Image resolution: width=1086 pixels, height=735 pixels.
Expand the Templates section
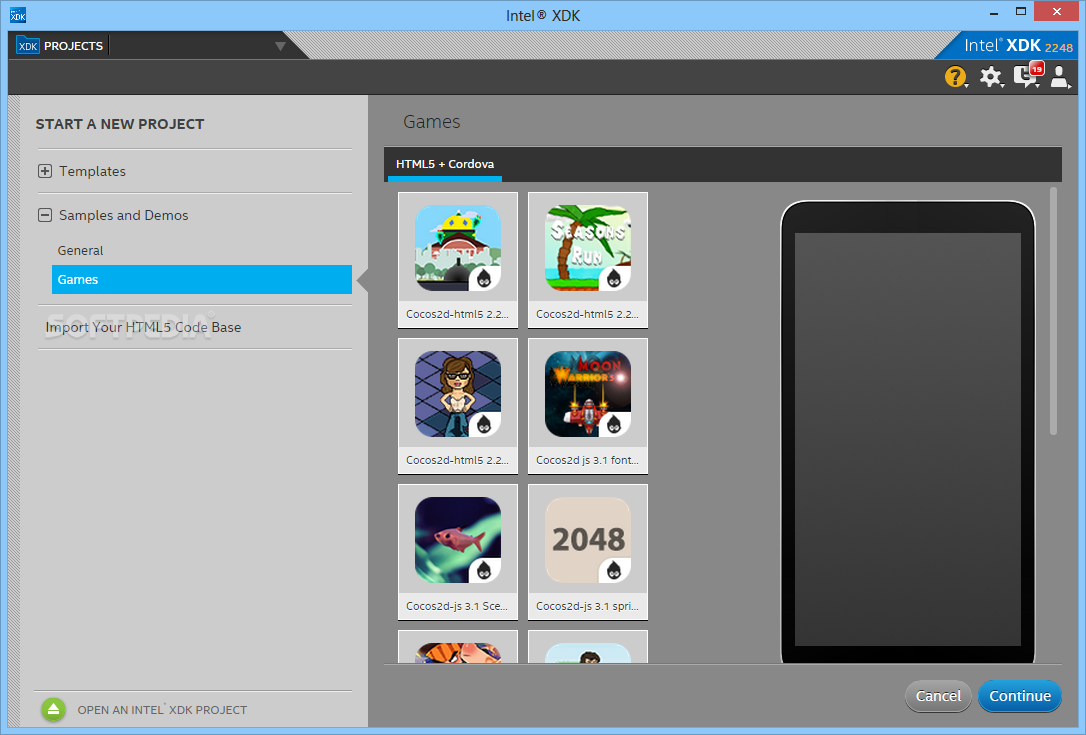click(x=44, y=171)
